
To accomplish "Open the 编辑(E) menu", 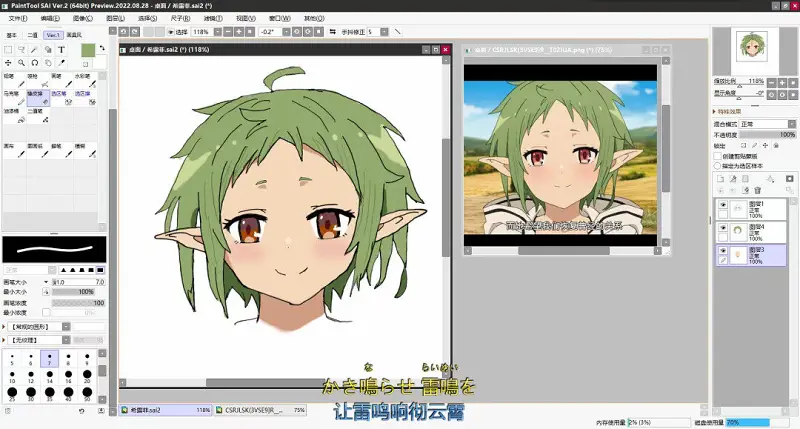I will pos(50,18).
